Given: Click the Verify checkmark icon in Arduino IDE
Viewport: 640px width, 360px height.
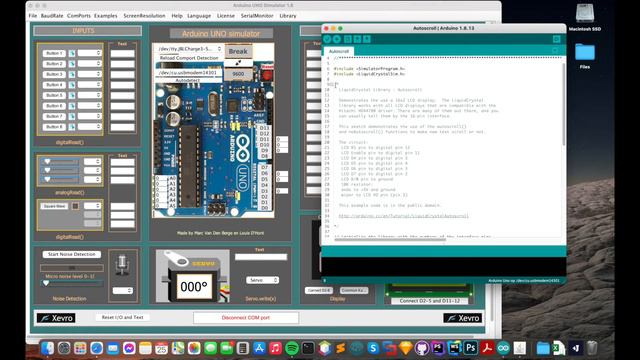Looking at the screenshot, I should click(x=327, y=39).
